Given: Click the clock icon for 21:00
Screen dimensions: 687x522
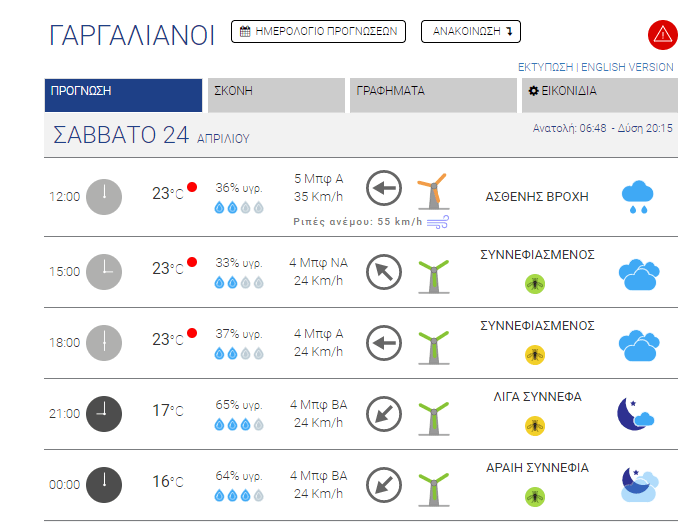Looking at the screenshot, I should click(104, 414).
